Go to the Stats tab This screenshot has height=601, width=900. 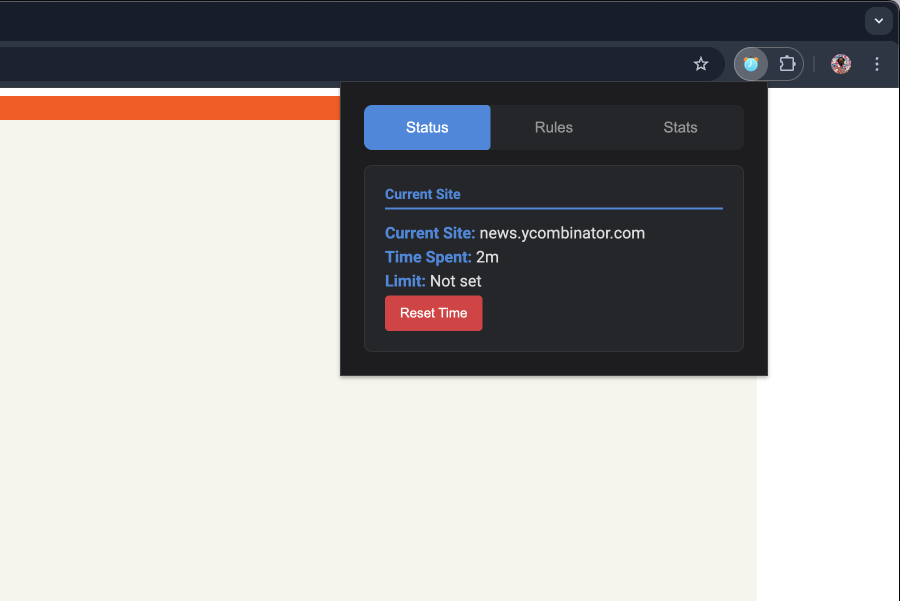[680, 127]
